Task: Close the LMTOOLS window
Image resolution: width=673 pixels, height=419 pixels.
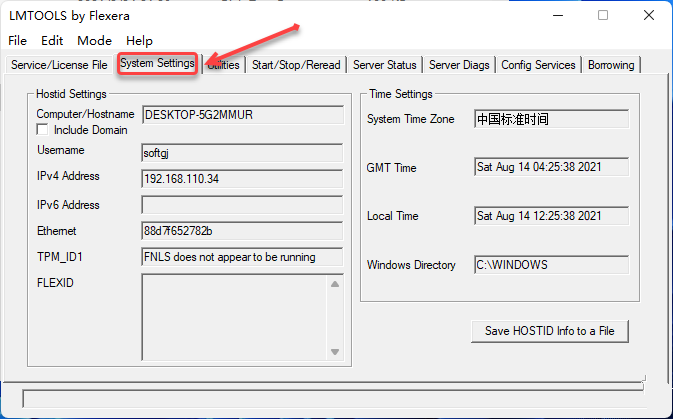Action: (649, 15)
